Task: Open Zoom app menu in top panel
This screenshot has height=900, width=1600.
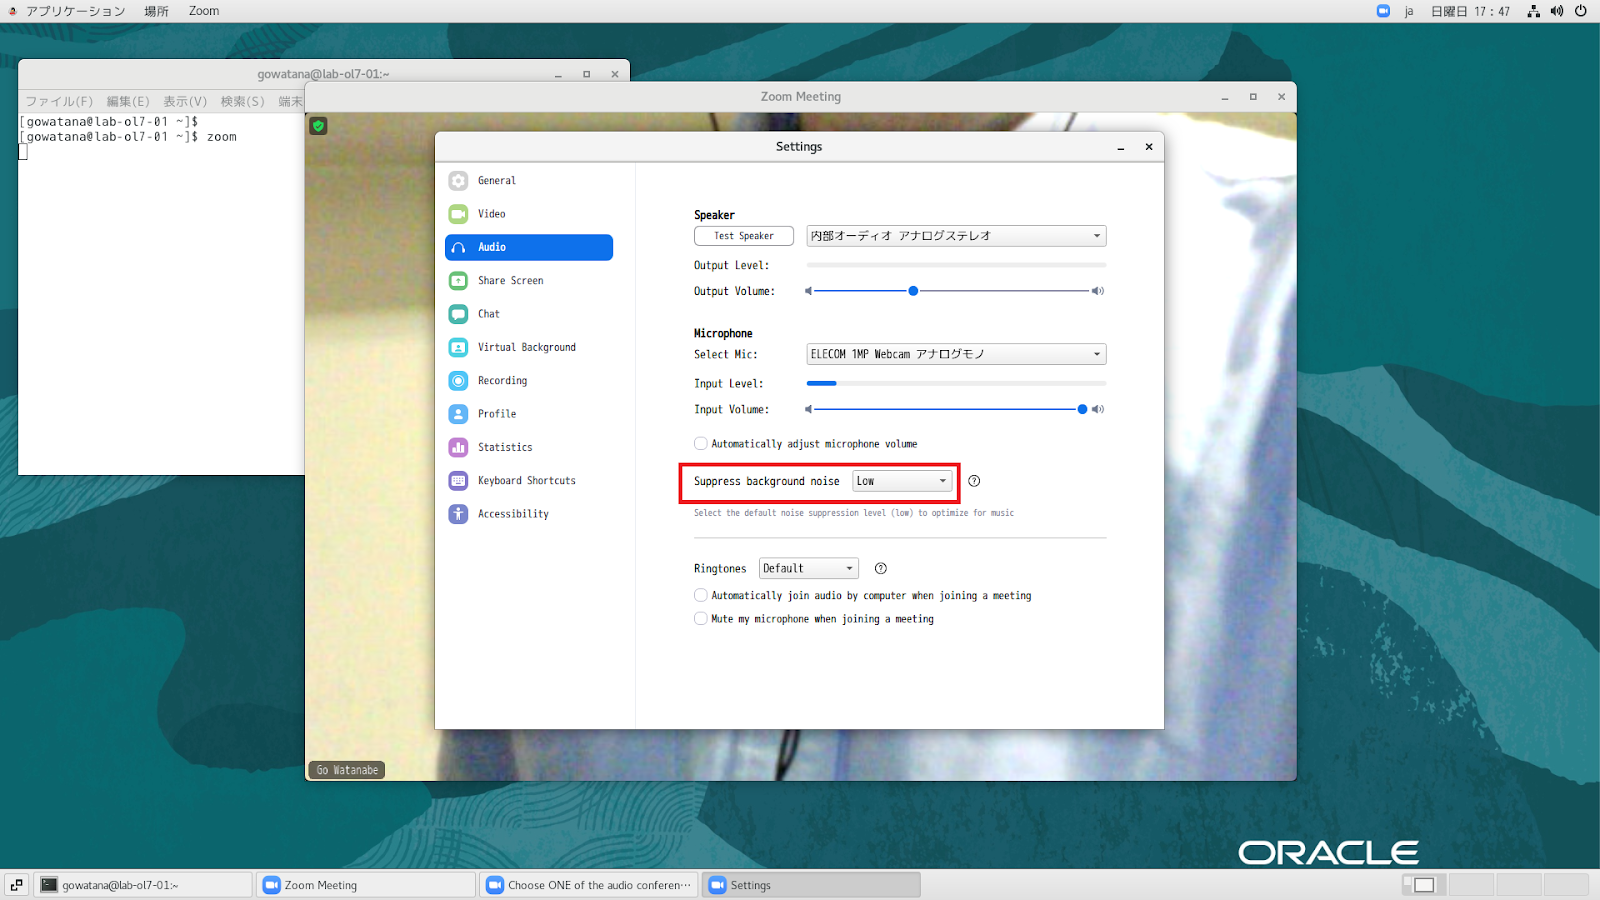Action: 204,11
